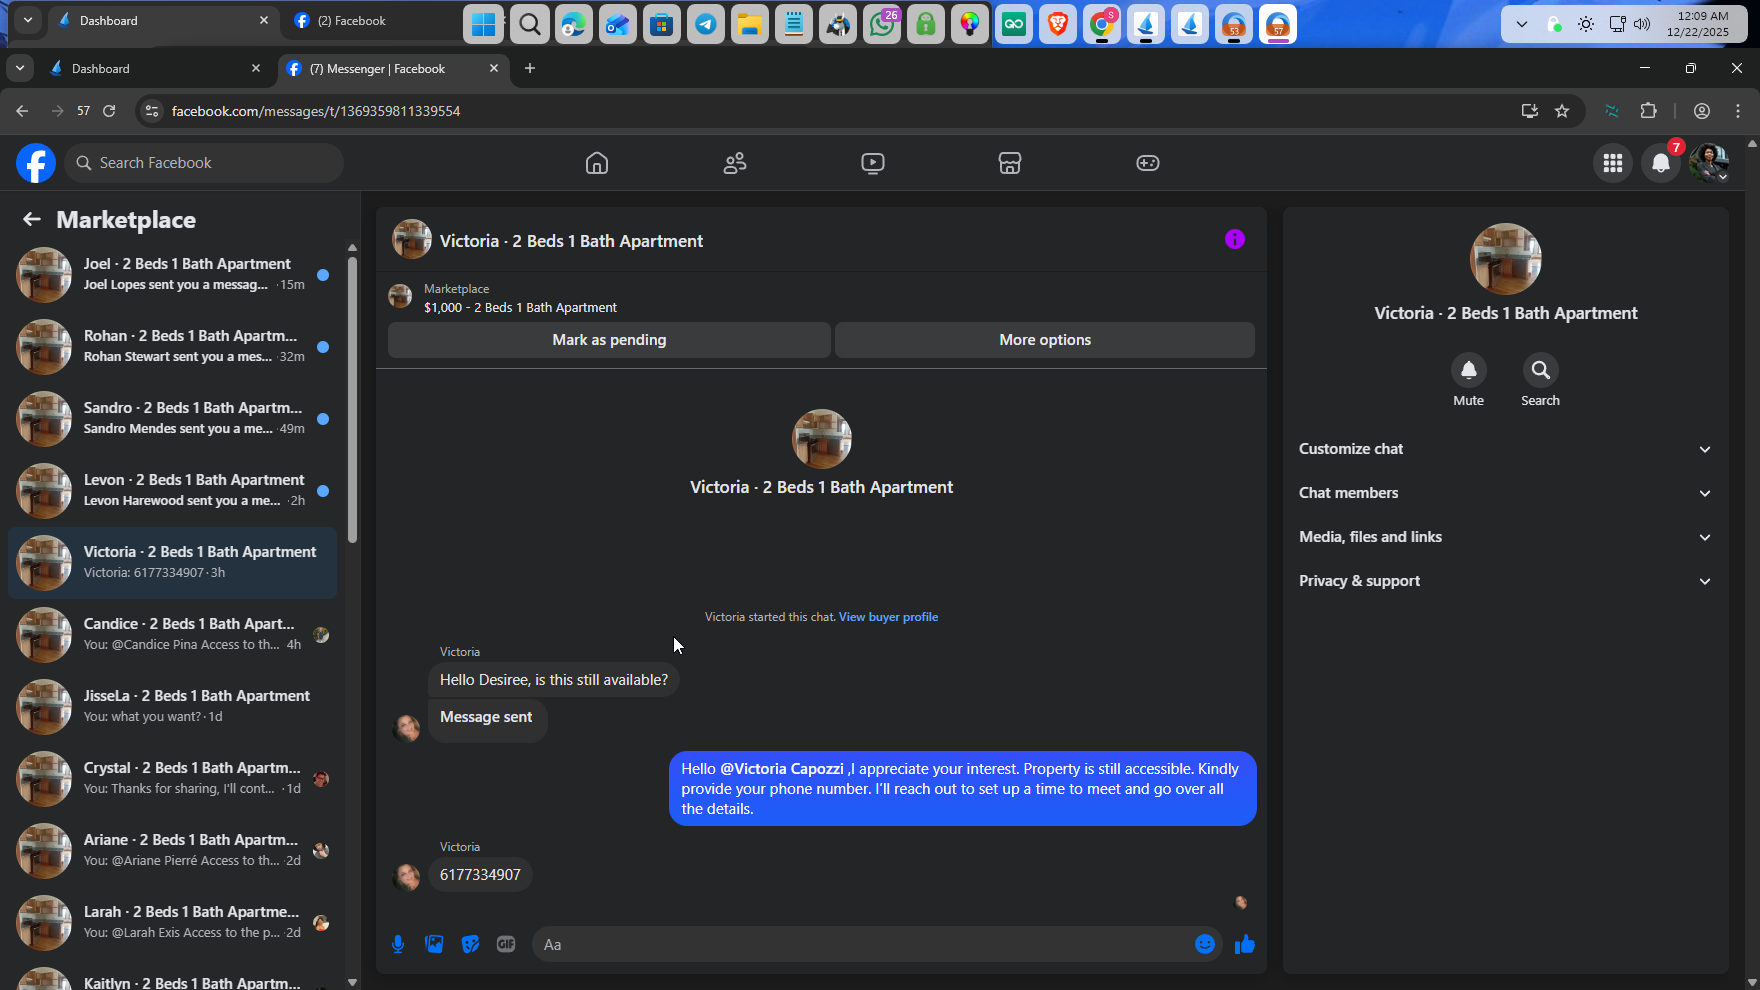Open the Friends icon in the top bar
The image size is (1760, 990).
pos(735,163)
